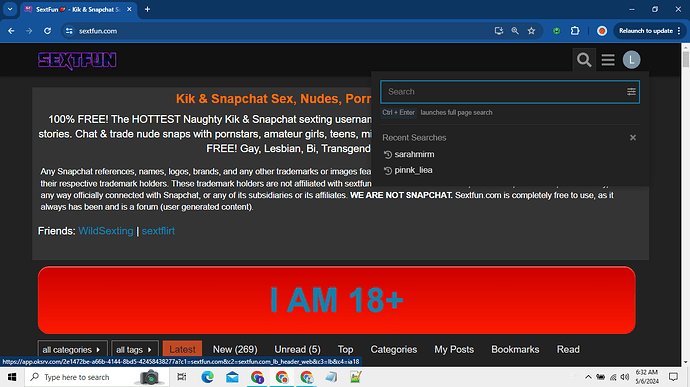Viewport: 690px width, 387px height.
Task: Open the browser extensions puzzle icon
Action: (x=575, y=31)
